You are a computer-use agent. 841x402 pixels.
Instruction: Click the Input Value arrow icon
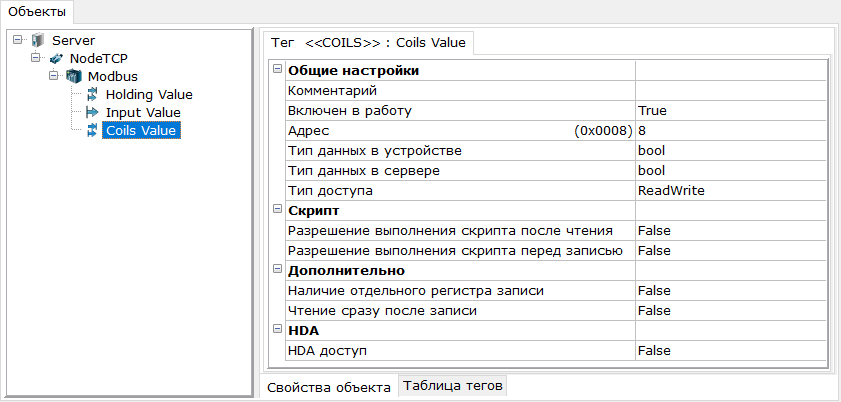pos(92,113)
